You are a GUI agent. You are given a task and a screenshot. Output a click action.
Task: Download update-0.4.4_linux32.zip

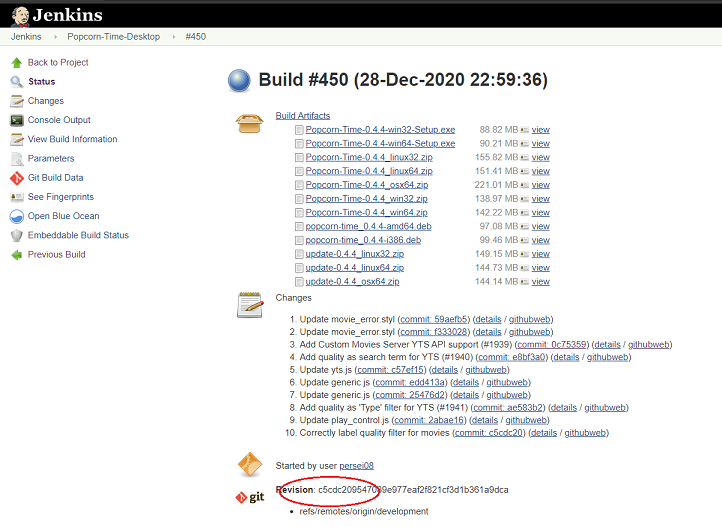(x=355, y=254)
